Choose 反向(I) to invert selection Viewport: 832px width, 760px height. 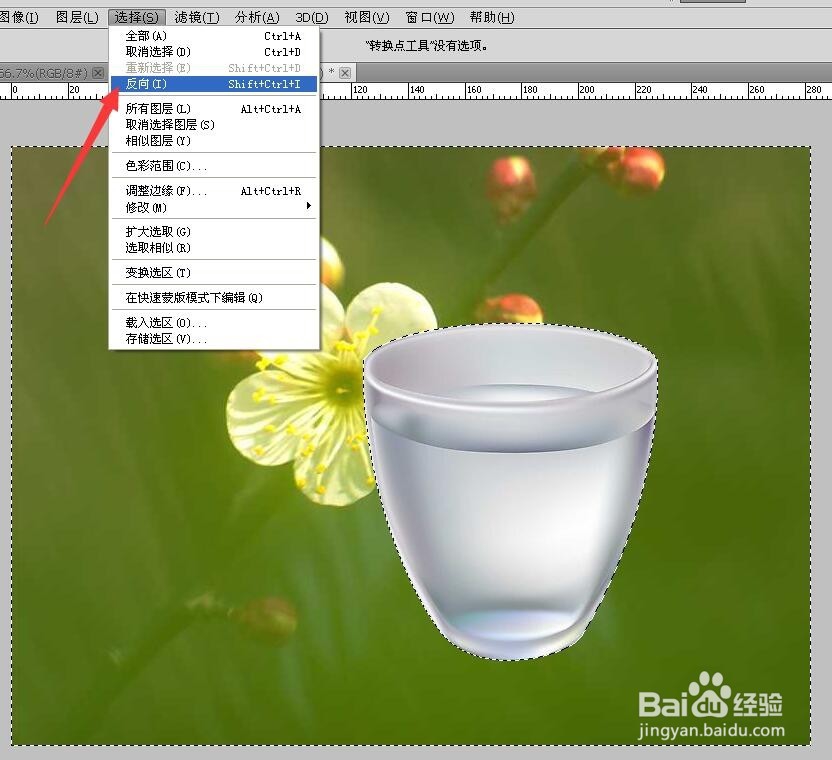pyautogui.click(x=214, y=84)
